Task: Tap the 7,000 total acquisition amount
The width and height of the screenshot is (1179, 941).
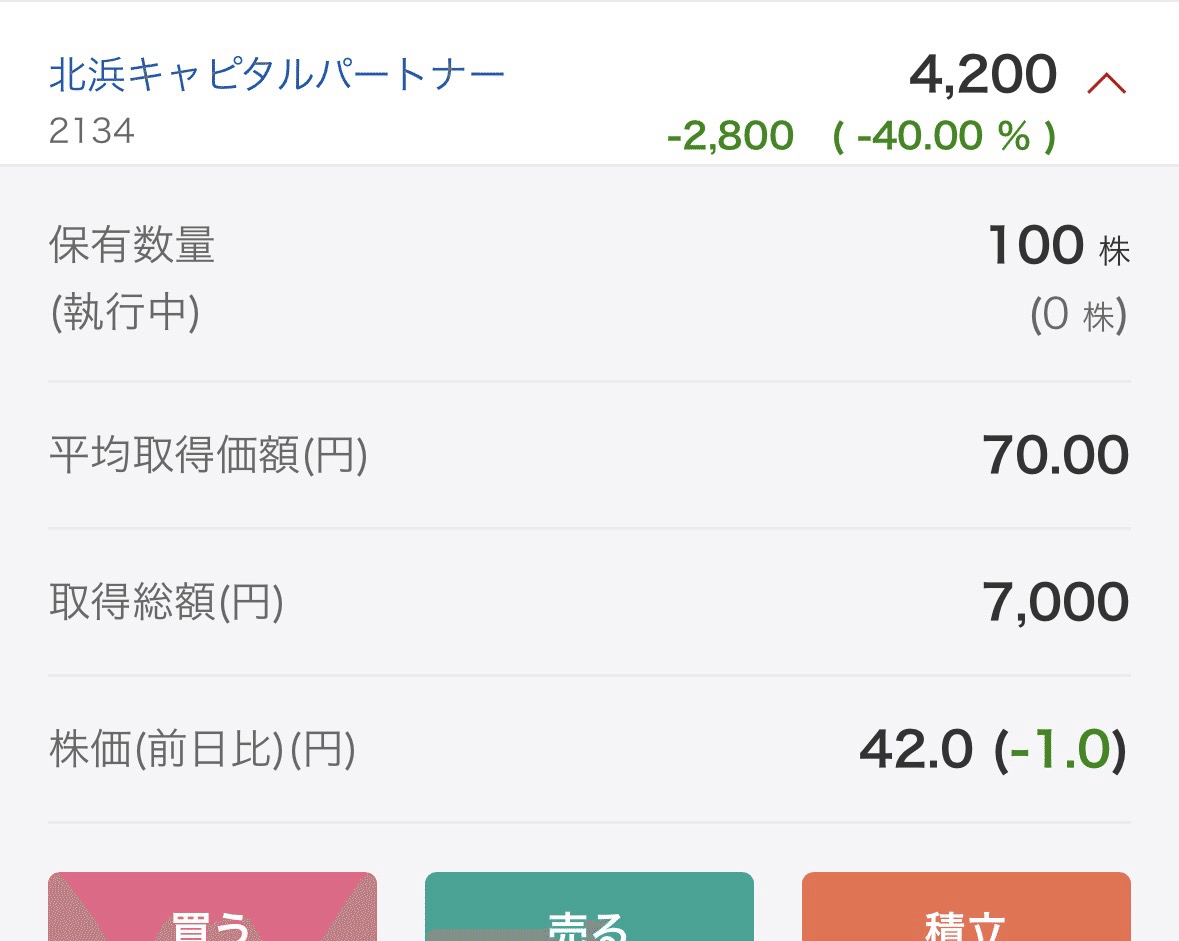Action: coord(1056,603)
